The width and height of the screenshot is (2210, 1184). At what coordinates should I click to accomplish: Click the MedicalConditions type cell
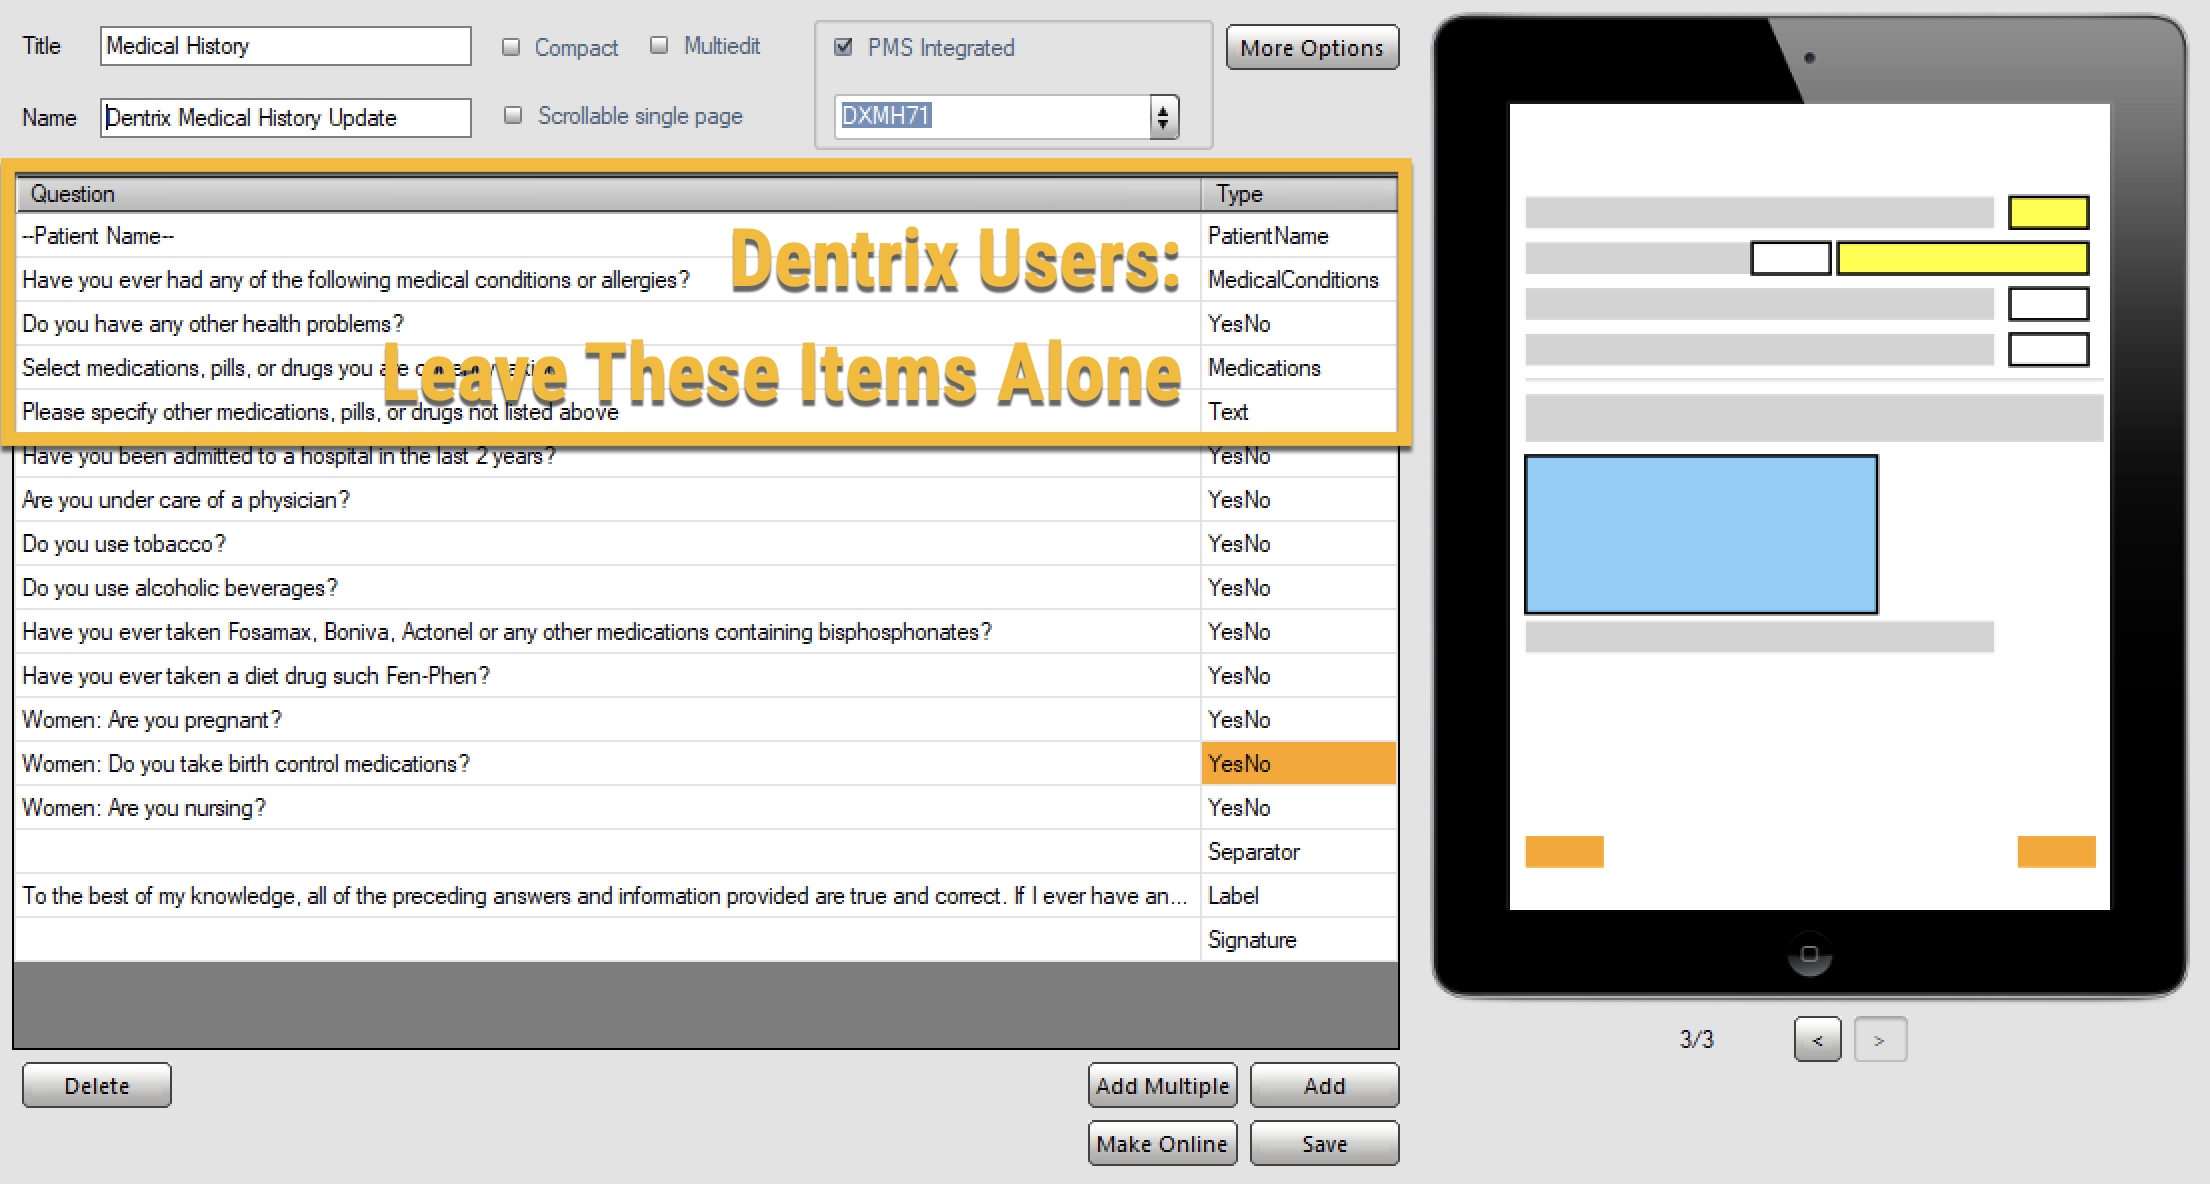[1299, 280]
